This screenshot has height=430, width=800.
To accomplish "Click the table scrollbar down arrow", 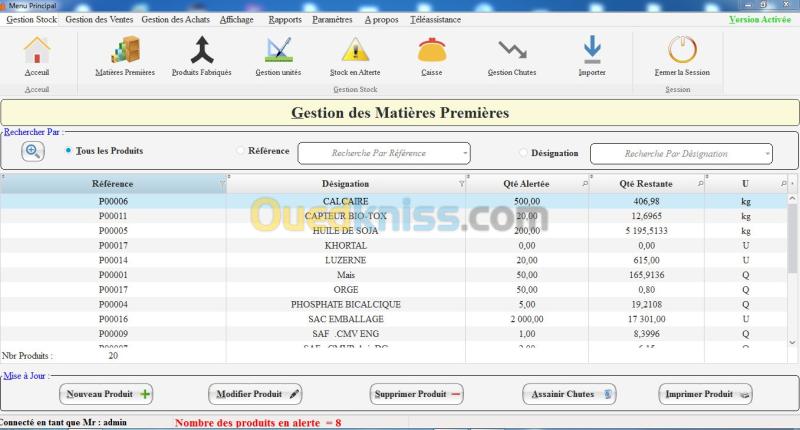I will [x=792, y=342].
